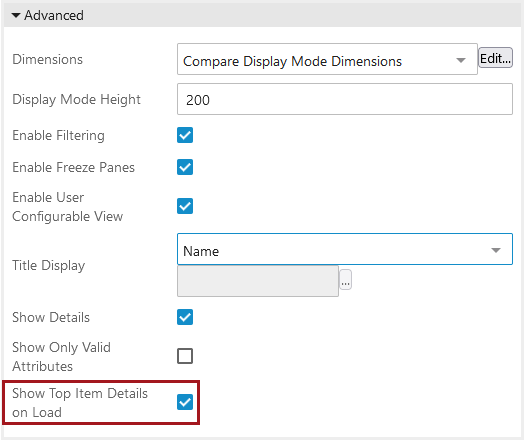Open the Dimensions dropdown arrow
Screen dimensions: 524x440
[x=461, y=60]
